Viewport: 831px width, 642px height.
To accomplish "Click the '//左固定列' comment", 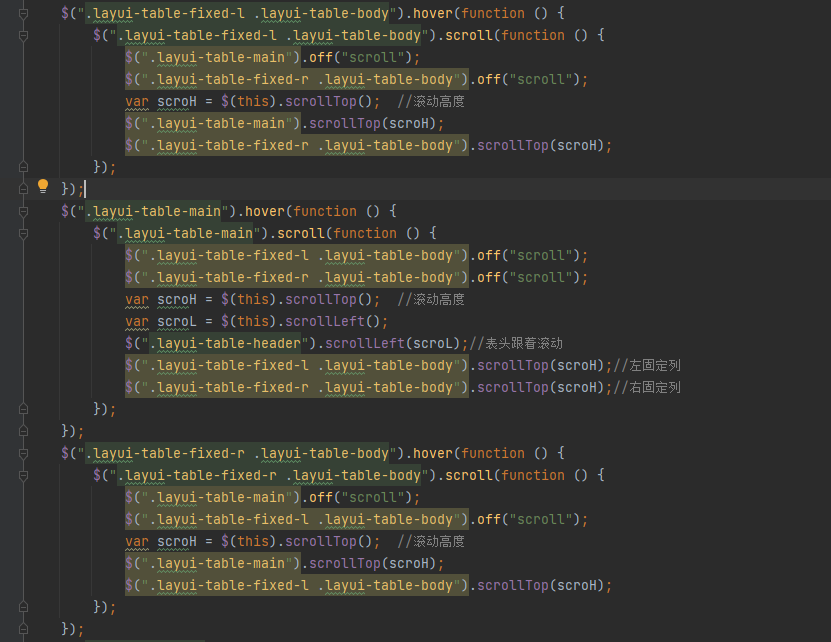I will click(x=647, y=366).
